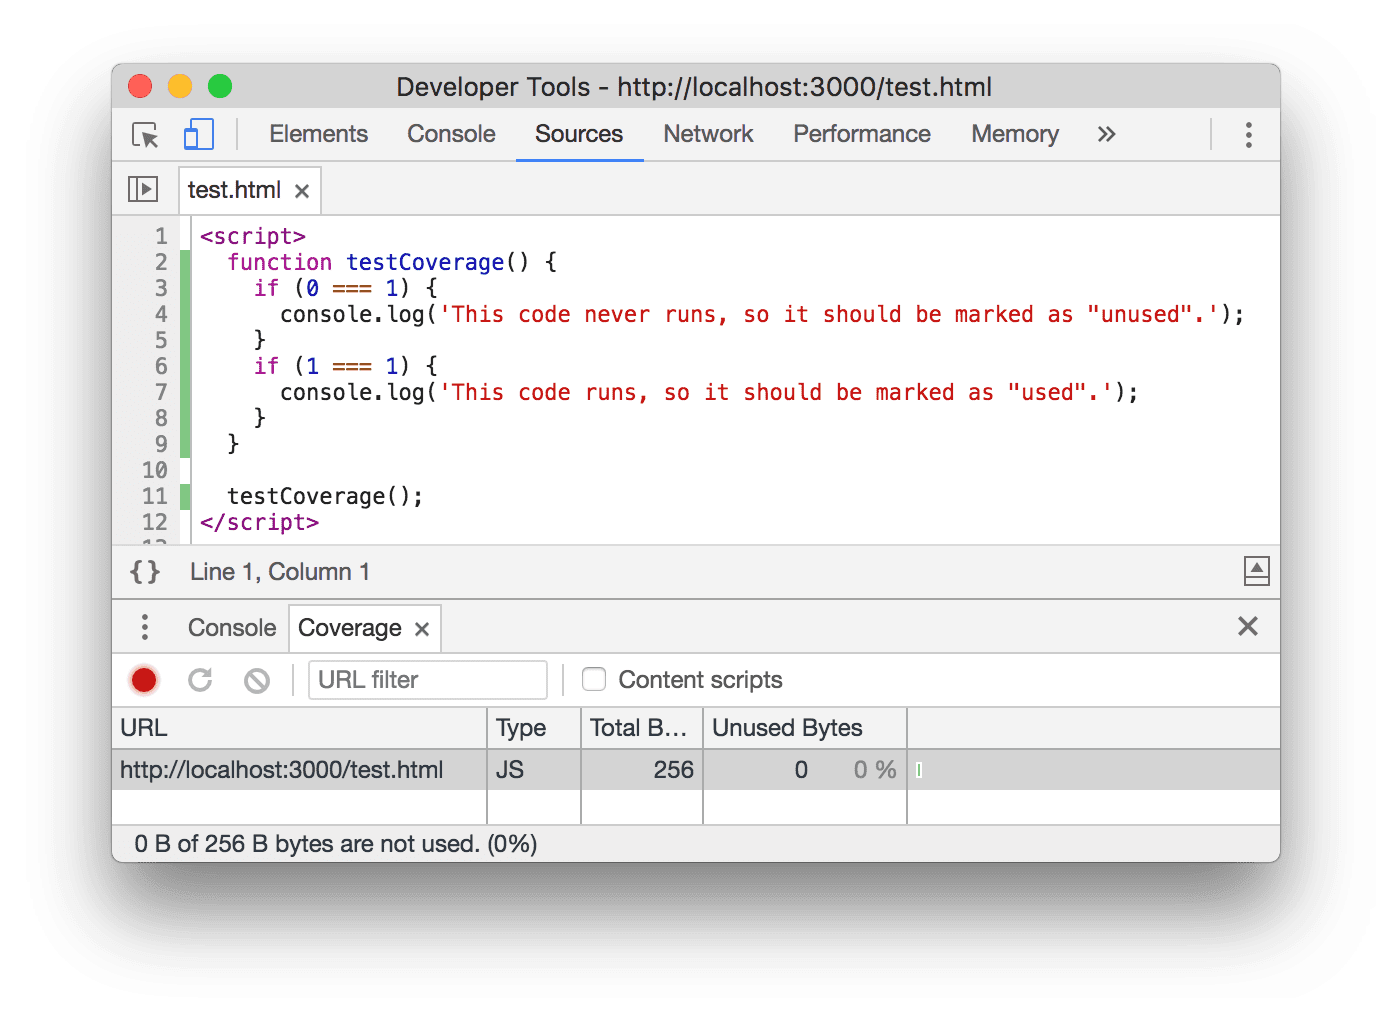Click the green usage bar for test.html
Image resolution: width=1392 pixels, height=1022 pixels.
pos(918,770)
